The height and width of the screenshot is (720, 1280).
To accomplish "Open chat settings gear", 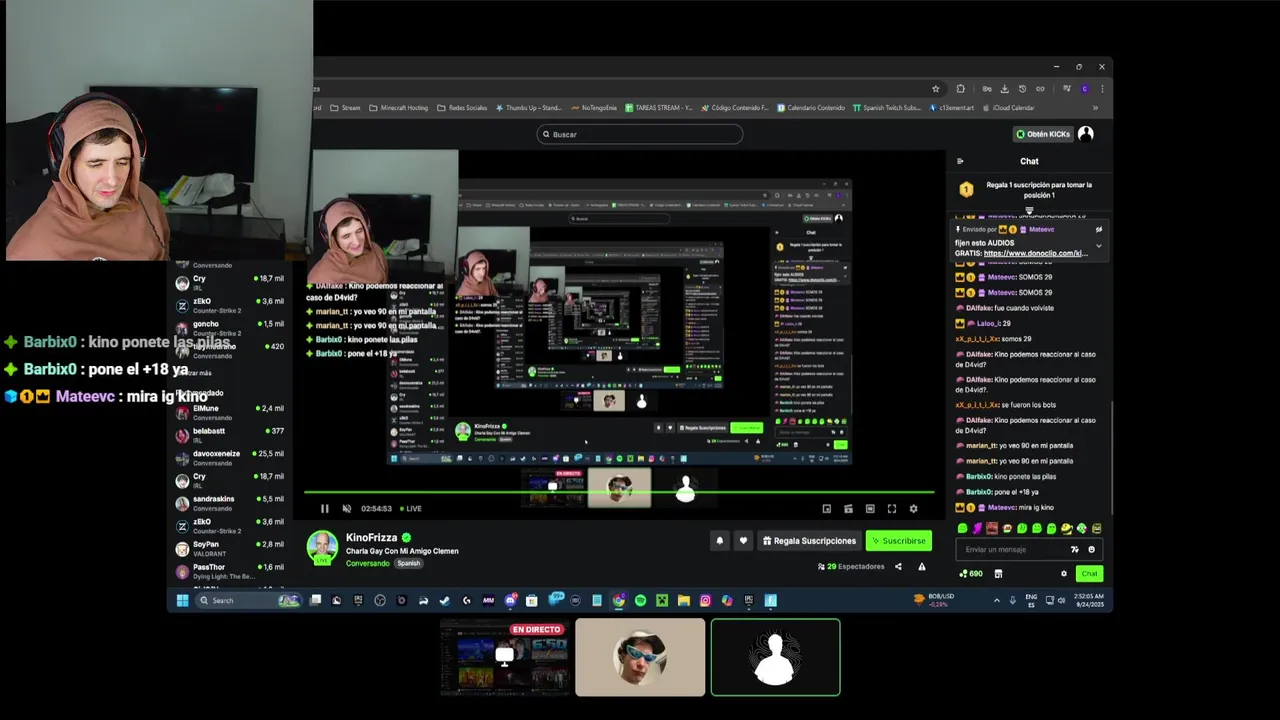I will [x=1063, y=574].
